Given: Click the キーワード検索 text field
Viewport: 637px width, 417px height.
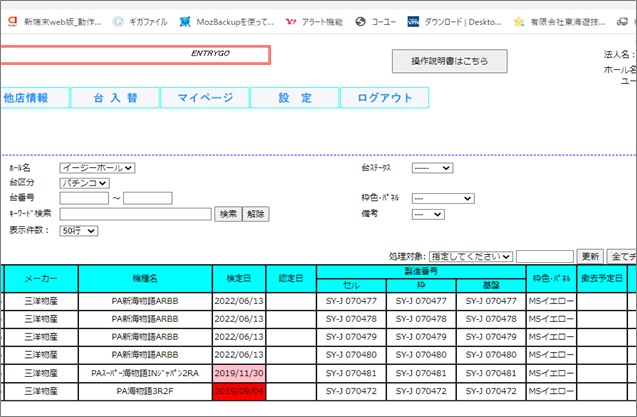Looking at the screenshot, I should tap(135, 214).
